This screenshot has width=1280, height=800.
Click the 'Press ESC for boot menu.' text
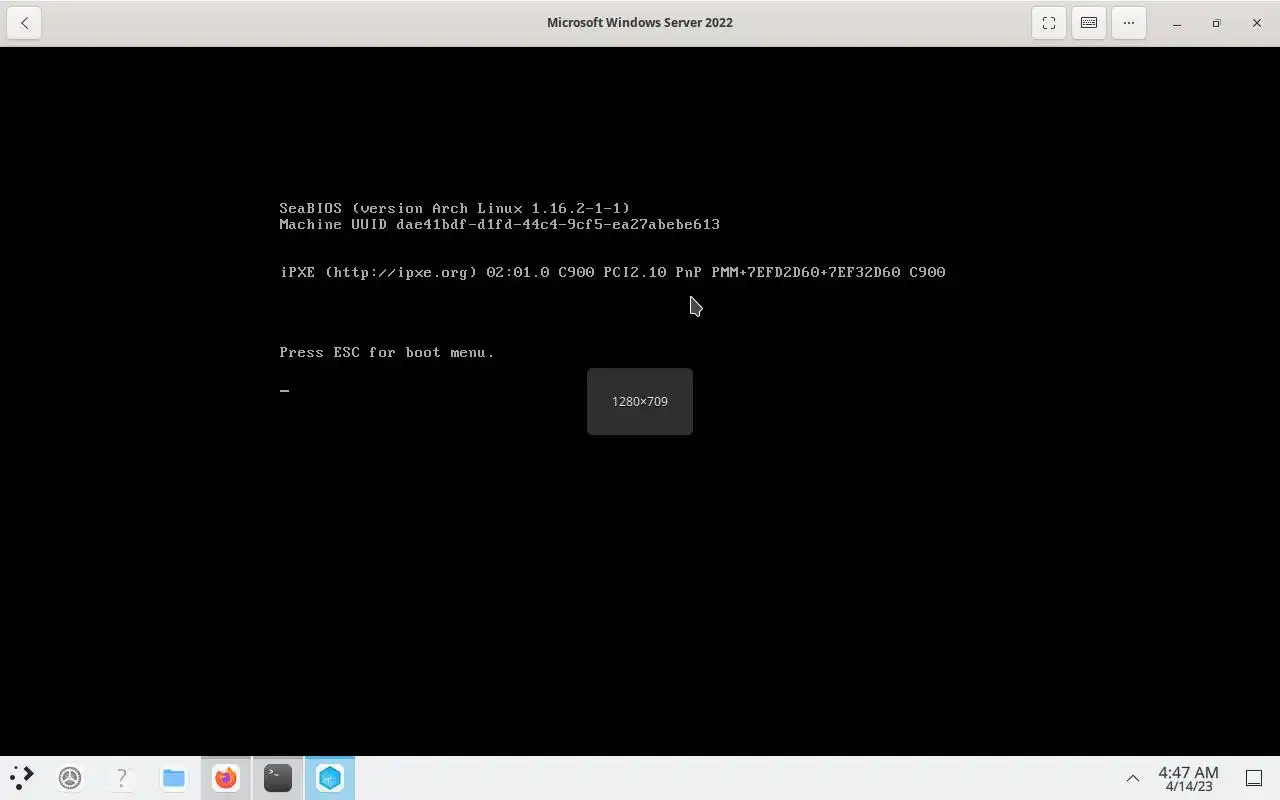[x=387, y=352]
